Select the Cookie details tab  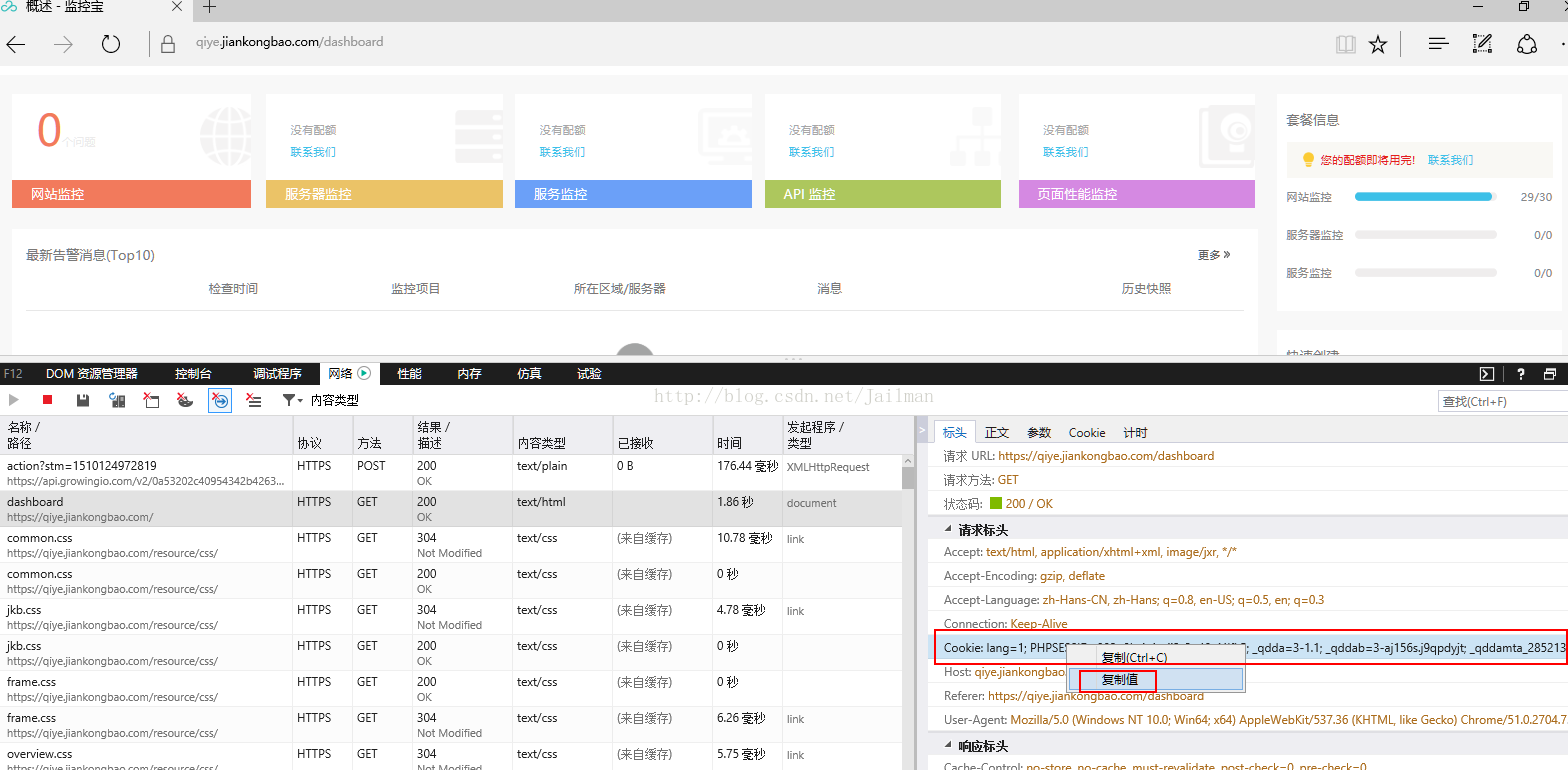[x=1087, y=432]
